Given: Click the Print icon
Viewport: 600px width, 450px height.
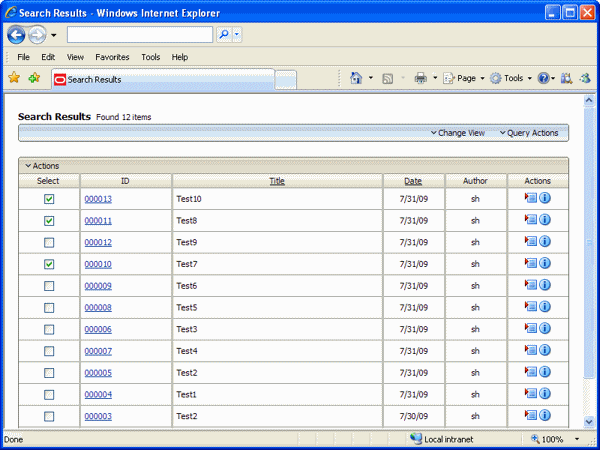Looking at the screenshot, I should [421, 78].
